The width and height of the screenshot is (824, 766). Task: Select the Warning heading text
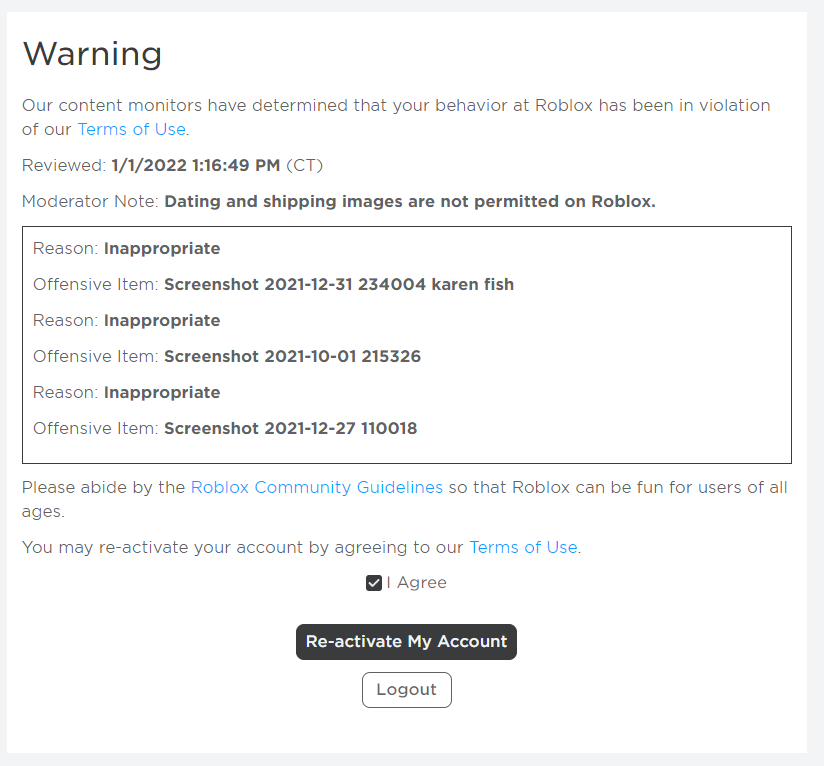tap(92, 54)
